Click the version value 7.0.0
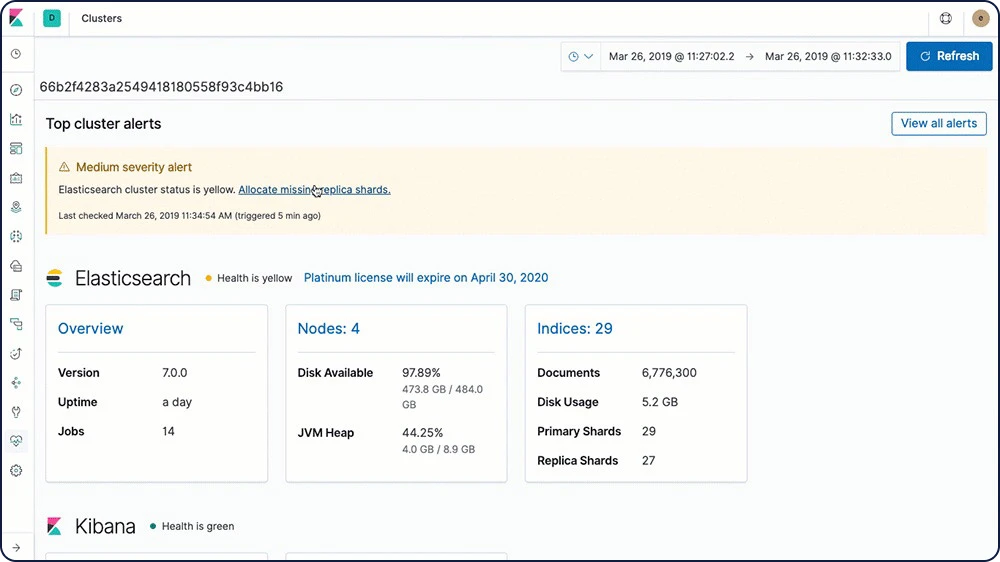Image resolution: width=1000 pixels, height=562 pixels. 175,373
